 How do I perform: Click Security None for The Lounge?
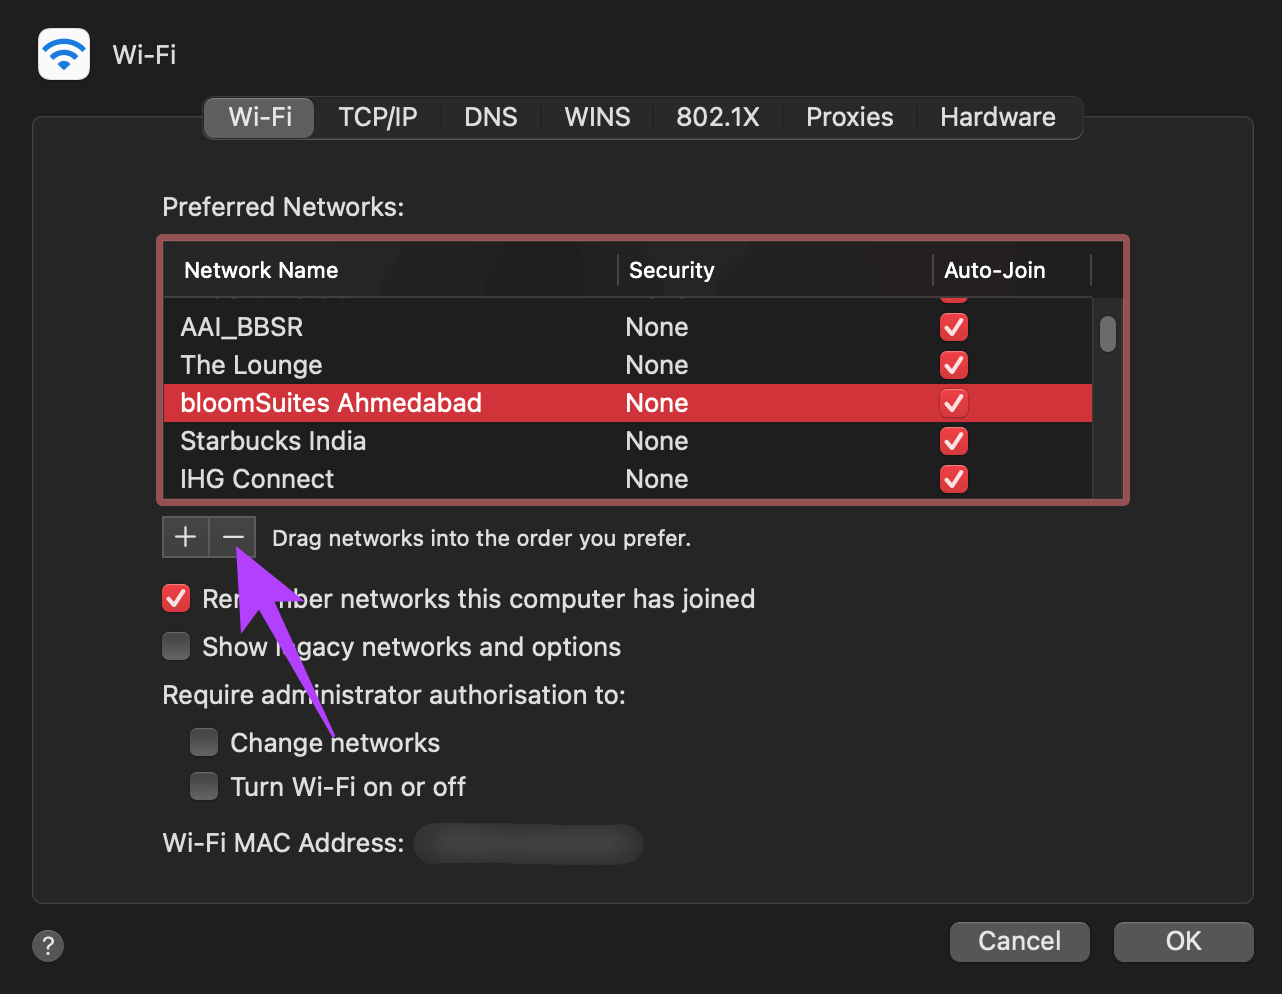tap(657, 365)
